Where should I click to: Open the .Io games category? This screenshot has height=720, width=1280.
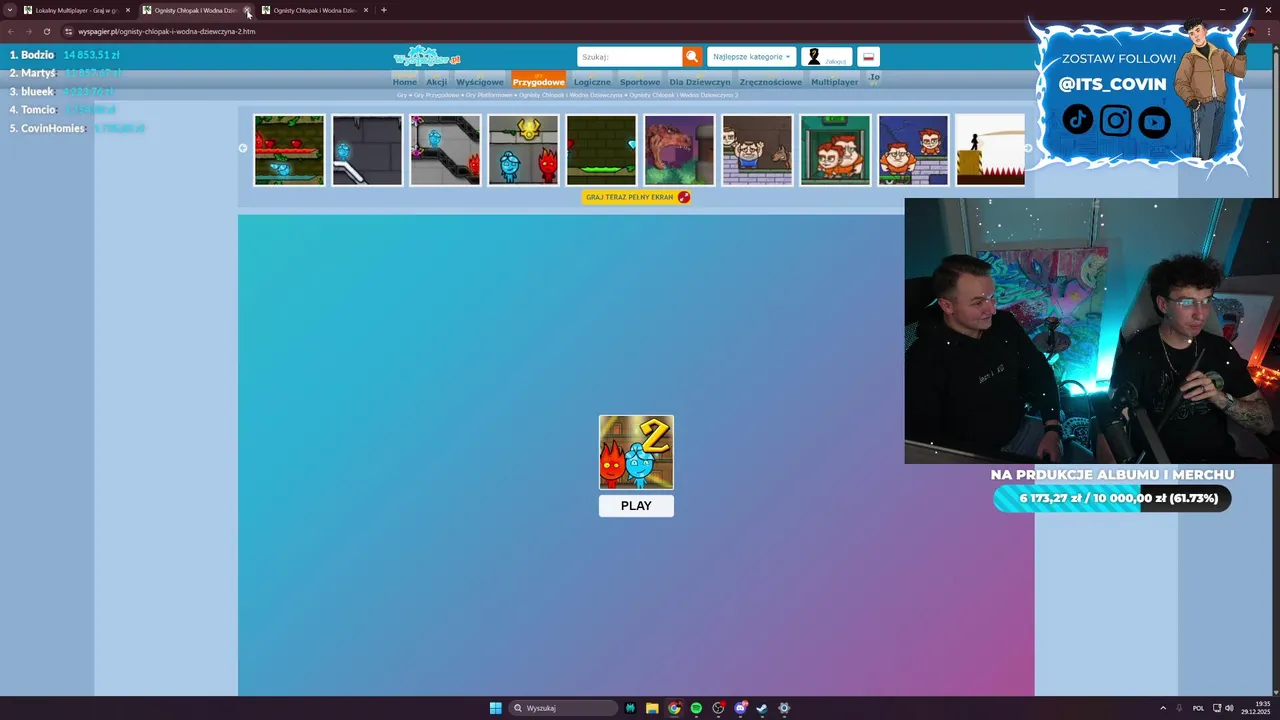pos(874,78)
